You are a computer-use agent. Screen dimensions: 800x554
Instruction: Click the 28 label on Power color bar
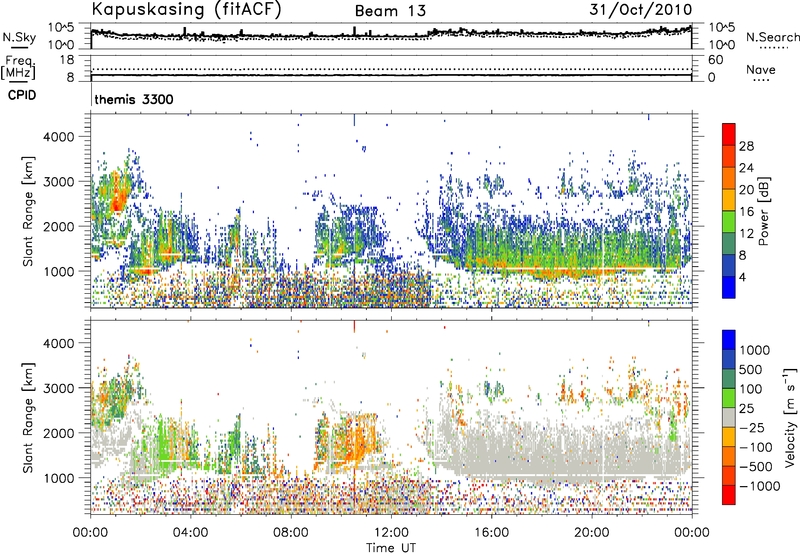point(746,146)
